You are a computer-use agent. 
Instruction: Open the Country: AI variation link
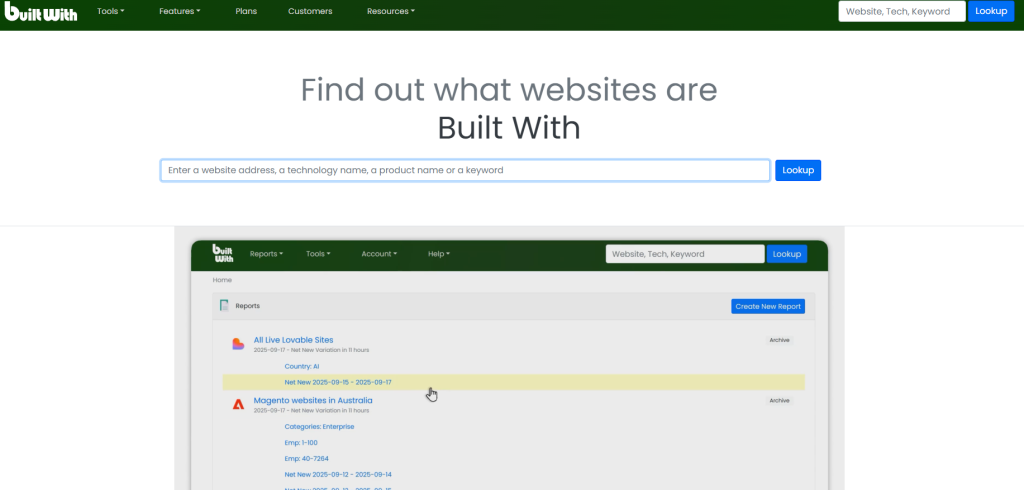click(x=302, y=367)
